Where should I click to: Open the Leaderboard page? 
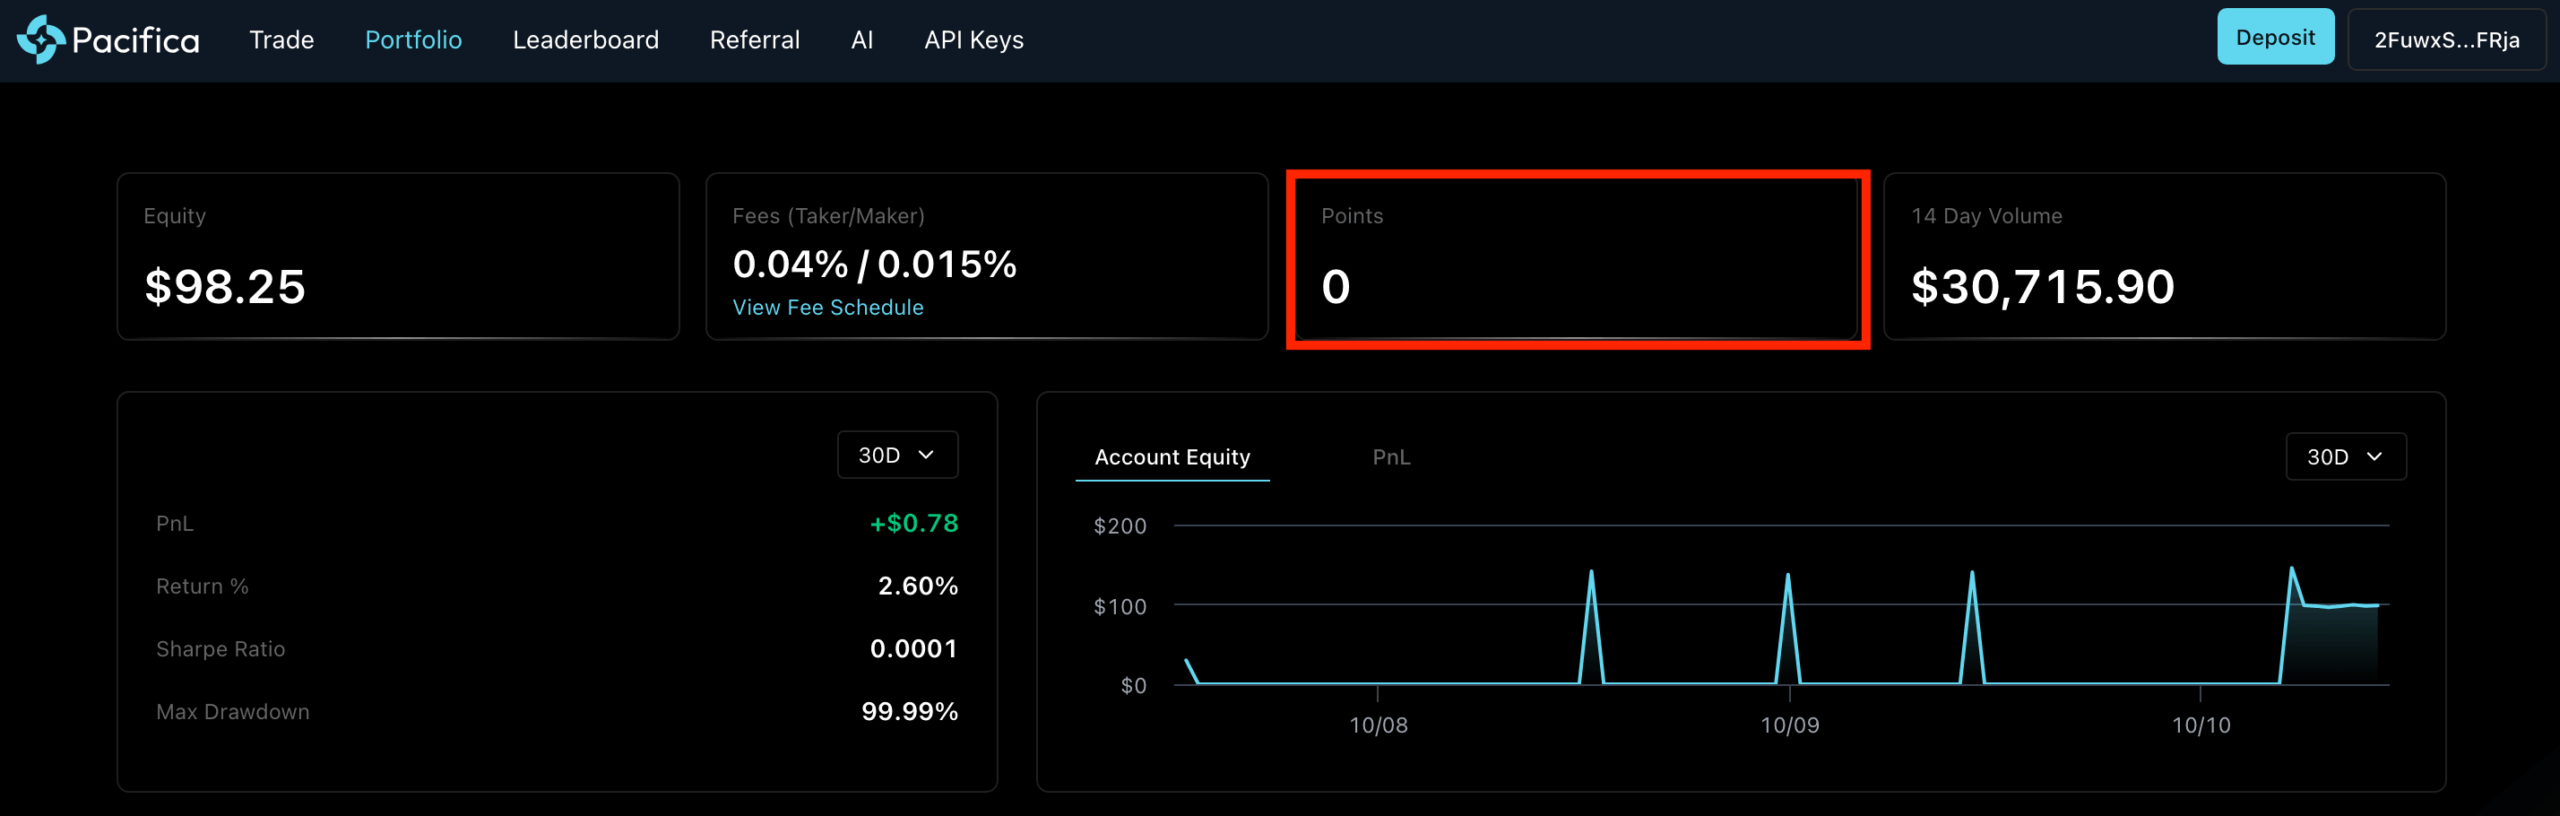(x=585, y=40)
